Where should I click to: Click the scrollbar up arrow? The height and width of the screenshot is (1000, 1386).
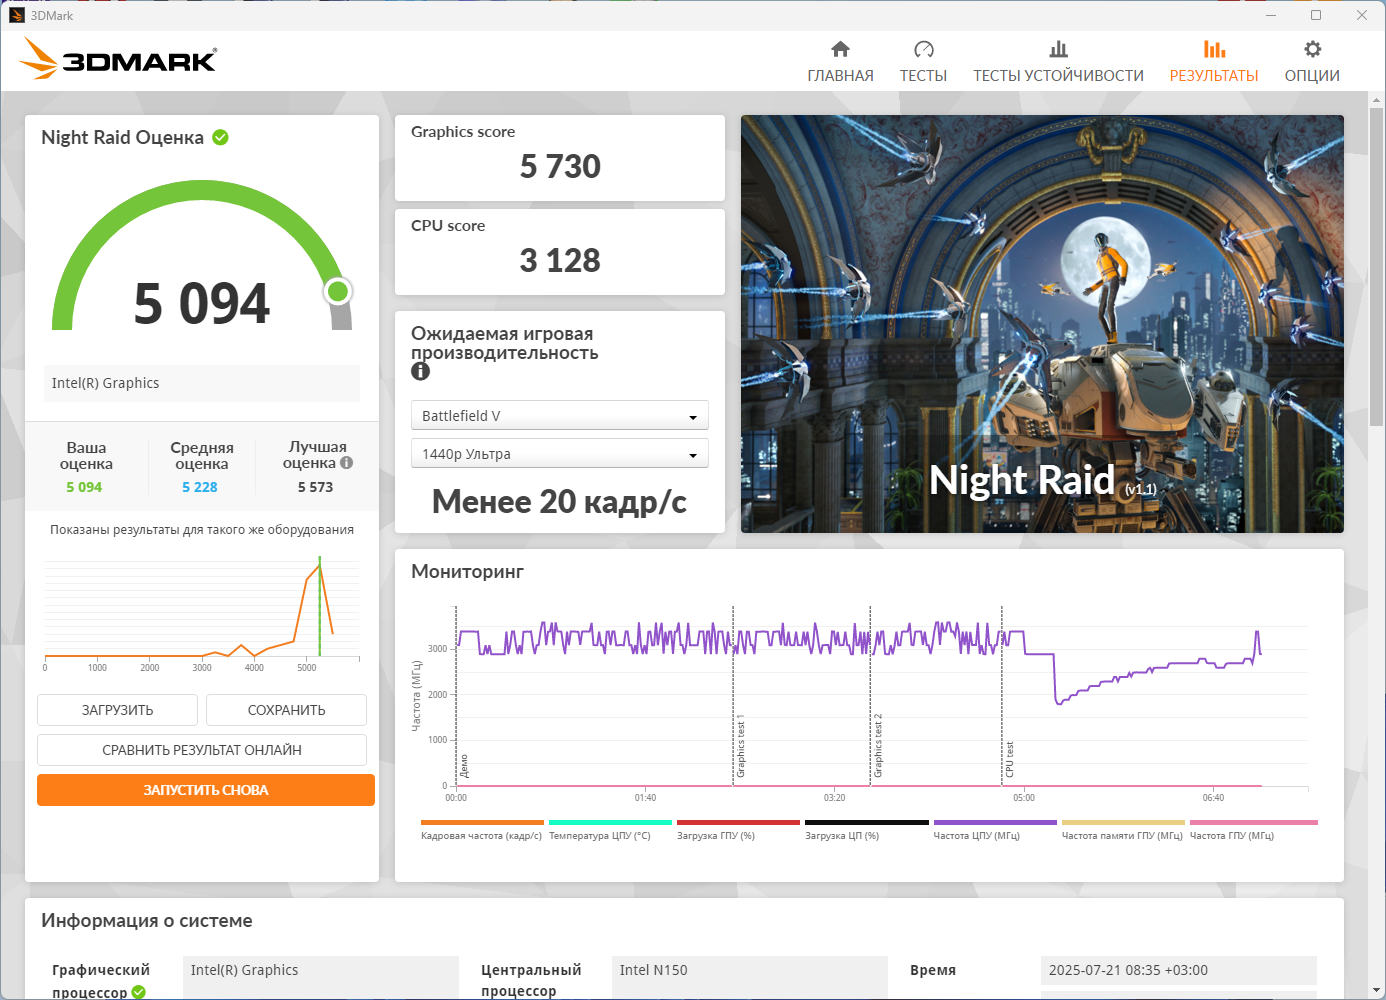point(1376,100)
